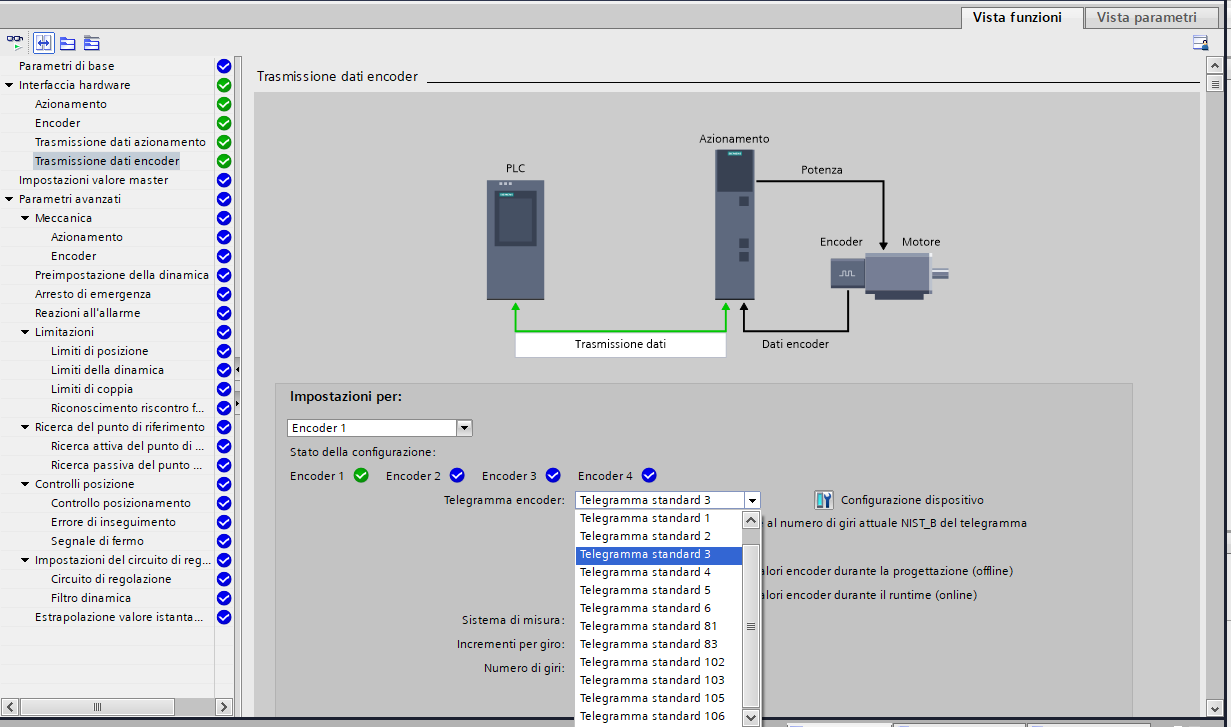Viewport: 1231px width, 727px height.
Task: Collapse the Interfaccia hardware tree node
Action: tap(9, 86)
